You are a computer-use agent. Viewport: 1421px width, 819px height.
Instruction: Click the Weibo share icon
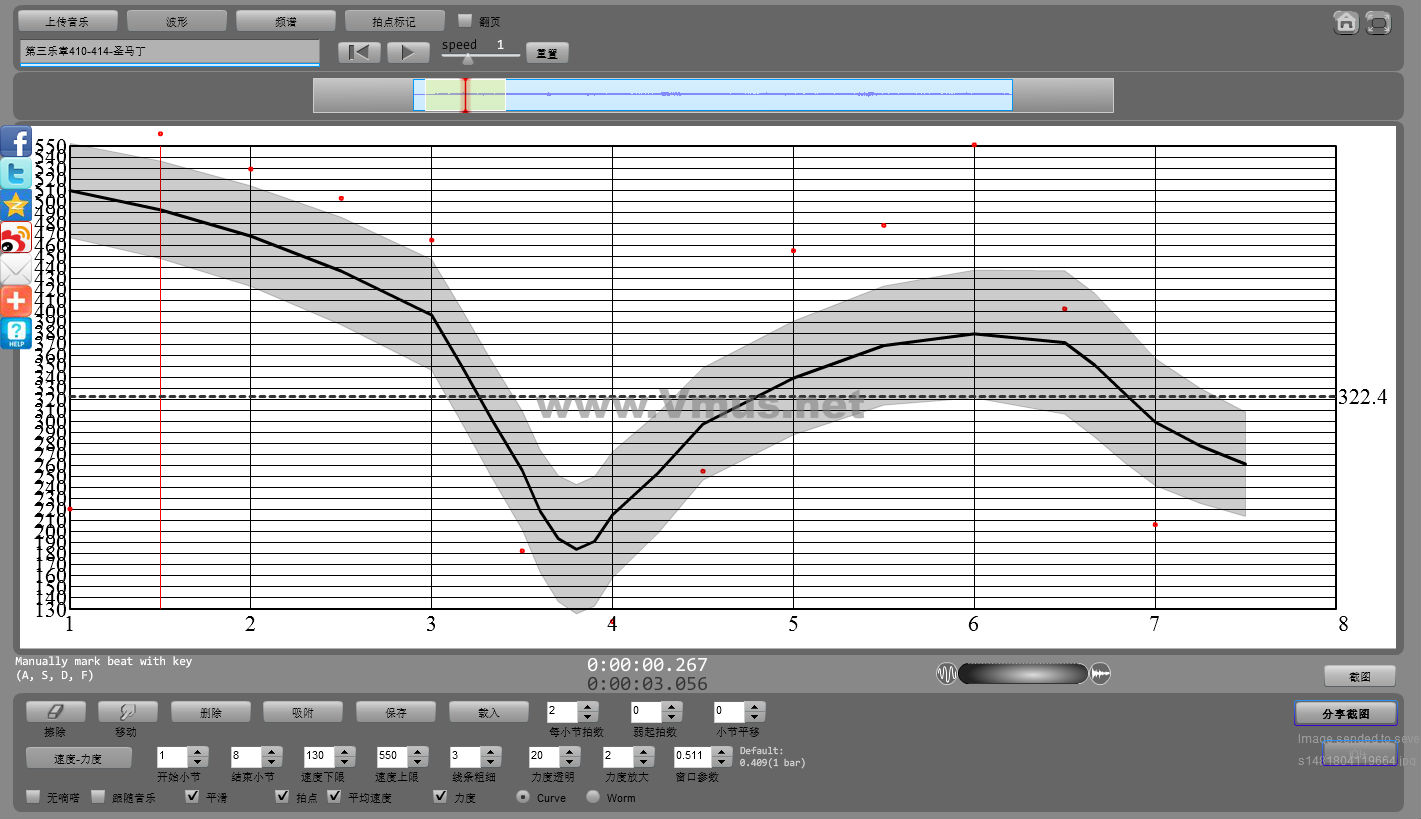16,238
